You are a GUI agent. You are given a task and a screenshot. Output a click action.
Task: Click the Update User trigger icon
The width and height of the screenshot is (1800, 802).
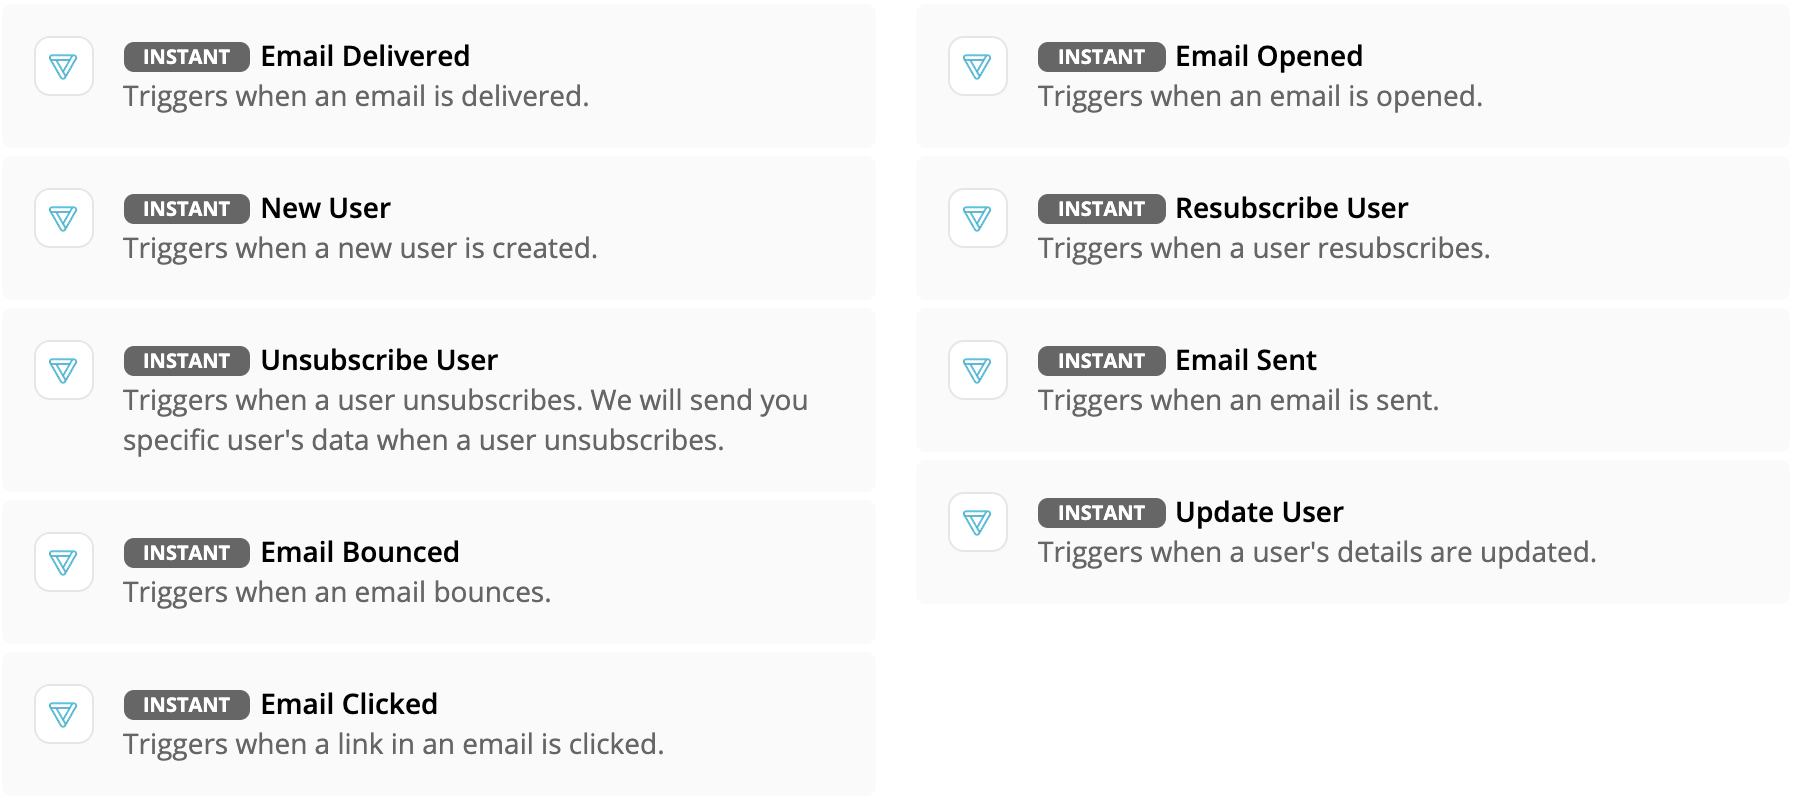click(x=978, y=522)
